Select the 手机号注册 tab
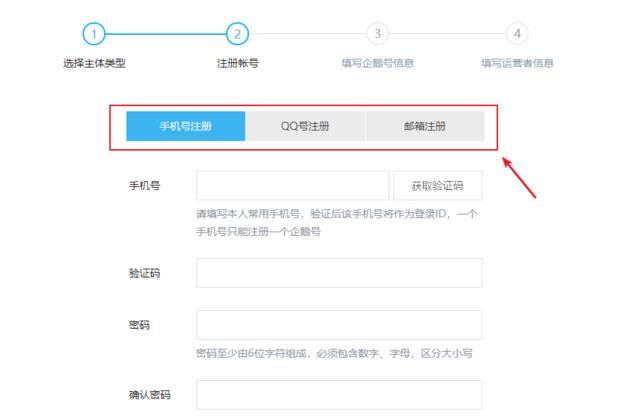 [x=186, y=126]
